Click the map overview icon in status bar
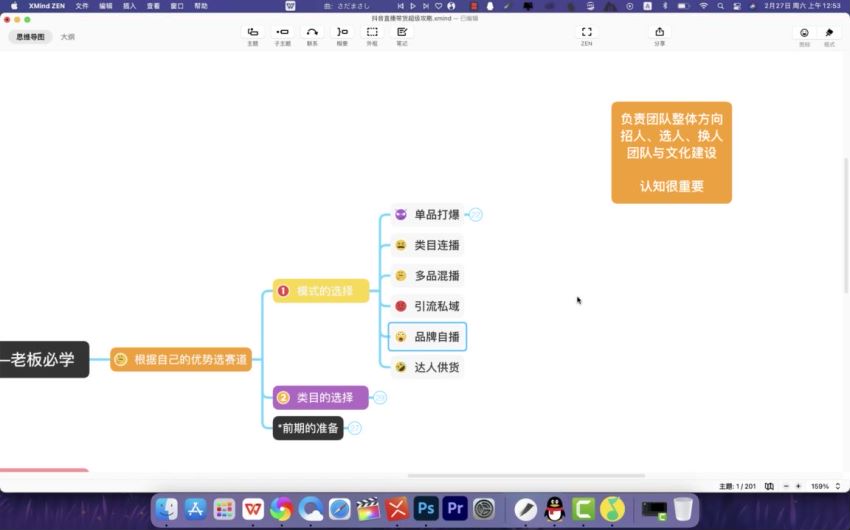The height and width of the screenshot is (530, 850). [769, 486]
